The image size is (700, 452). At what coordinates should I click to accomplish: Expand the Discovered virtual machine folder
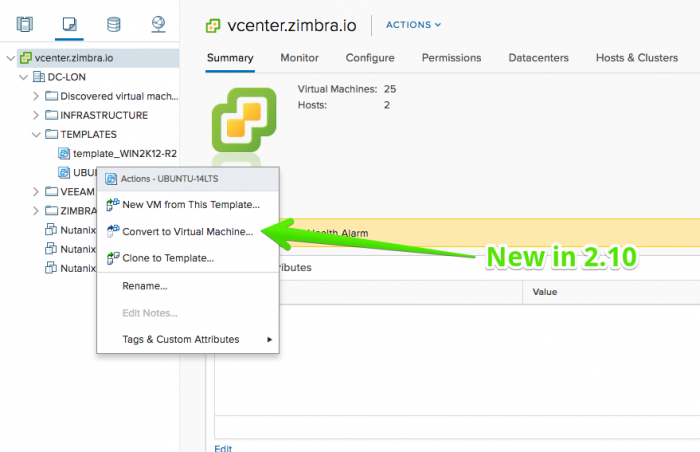point(36,96)
